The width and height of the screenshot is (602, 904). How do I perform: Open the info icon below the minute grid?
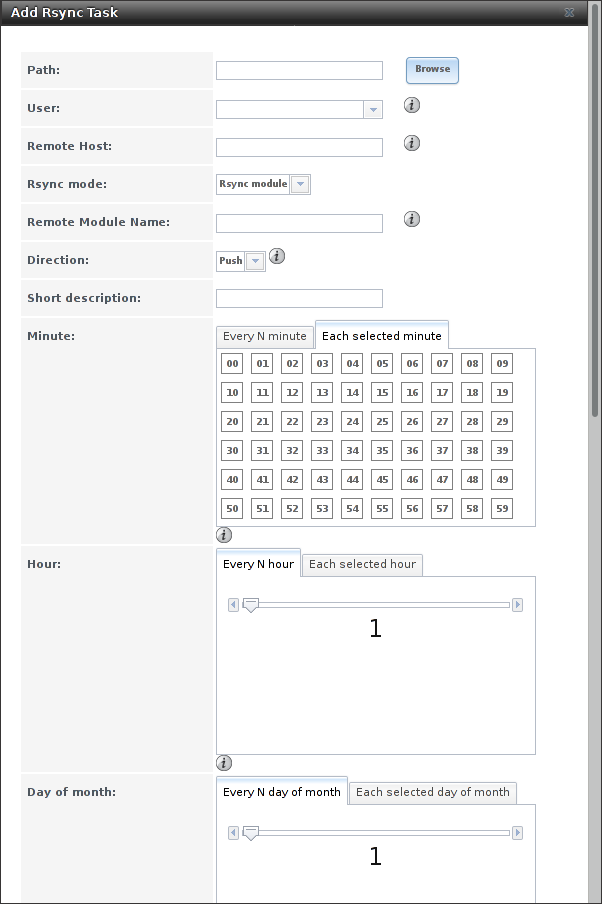[224, 535]
